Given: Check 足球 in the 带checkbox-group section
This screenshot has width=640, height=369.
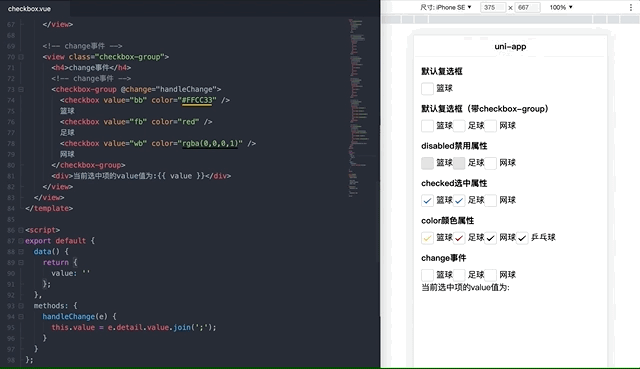Looking at the screenshot, I should click(459, 126).
